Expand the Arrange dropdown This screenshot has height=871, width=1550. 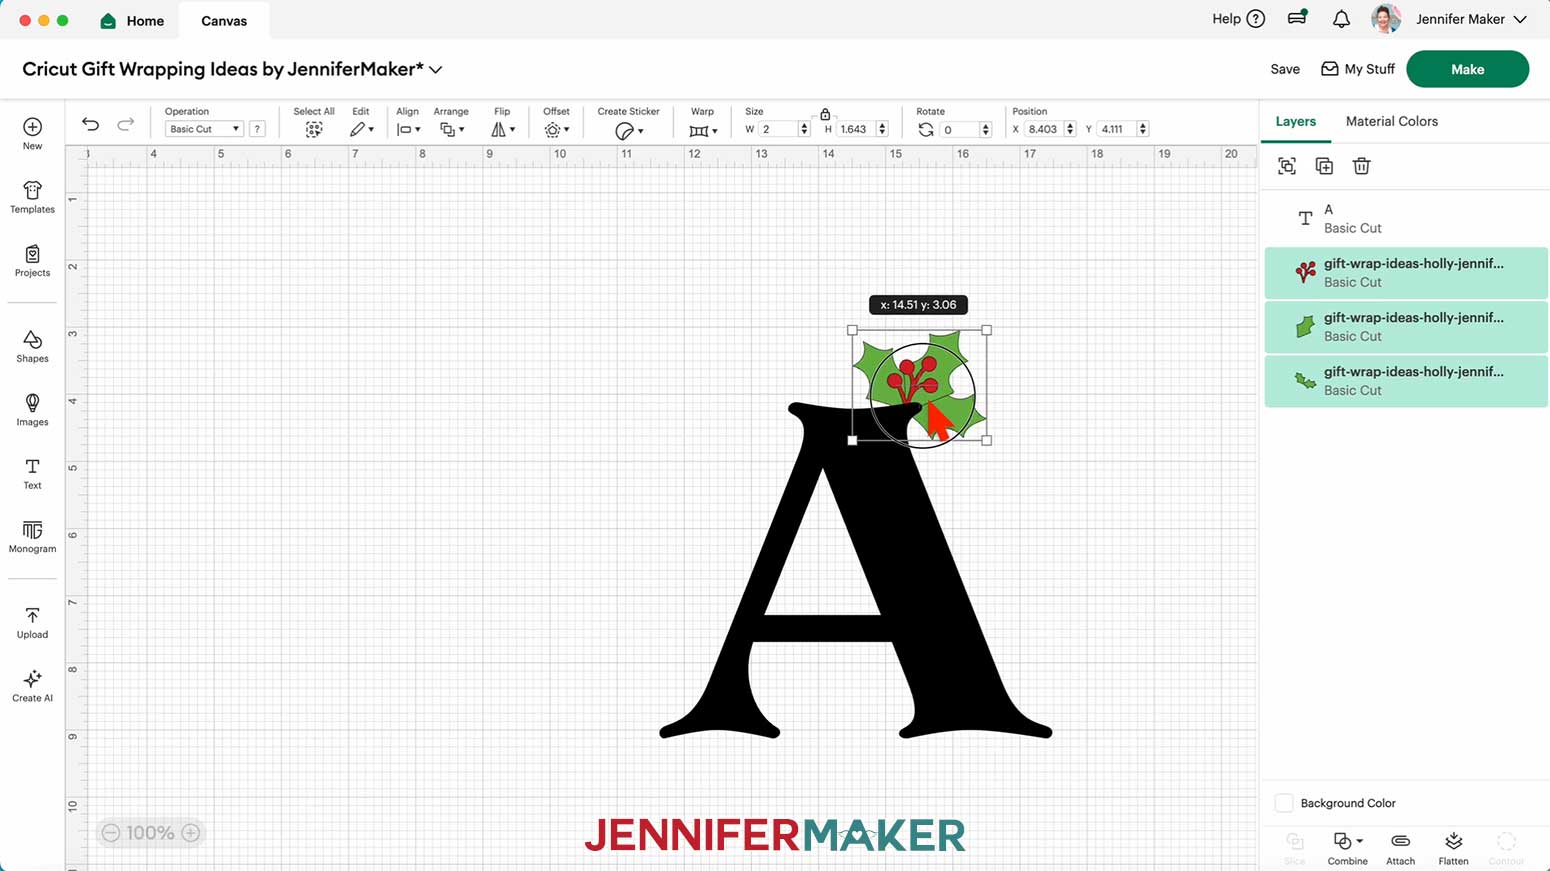tap(451, 130)
